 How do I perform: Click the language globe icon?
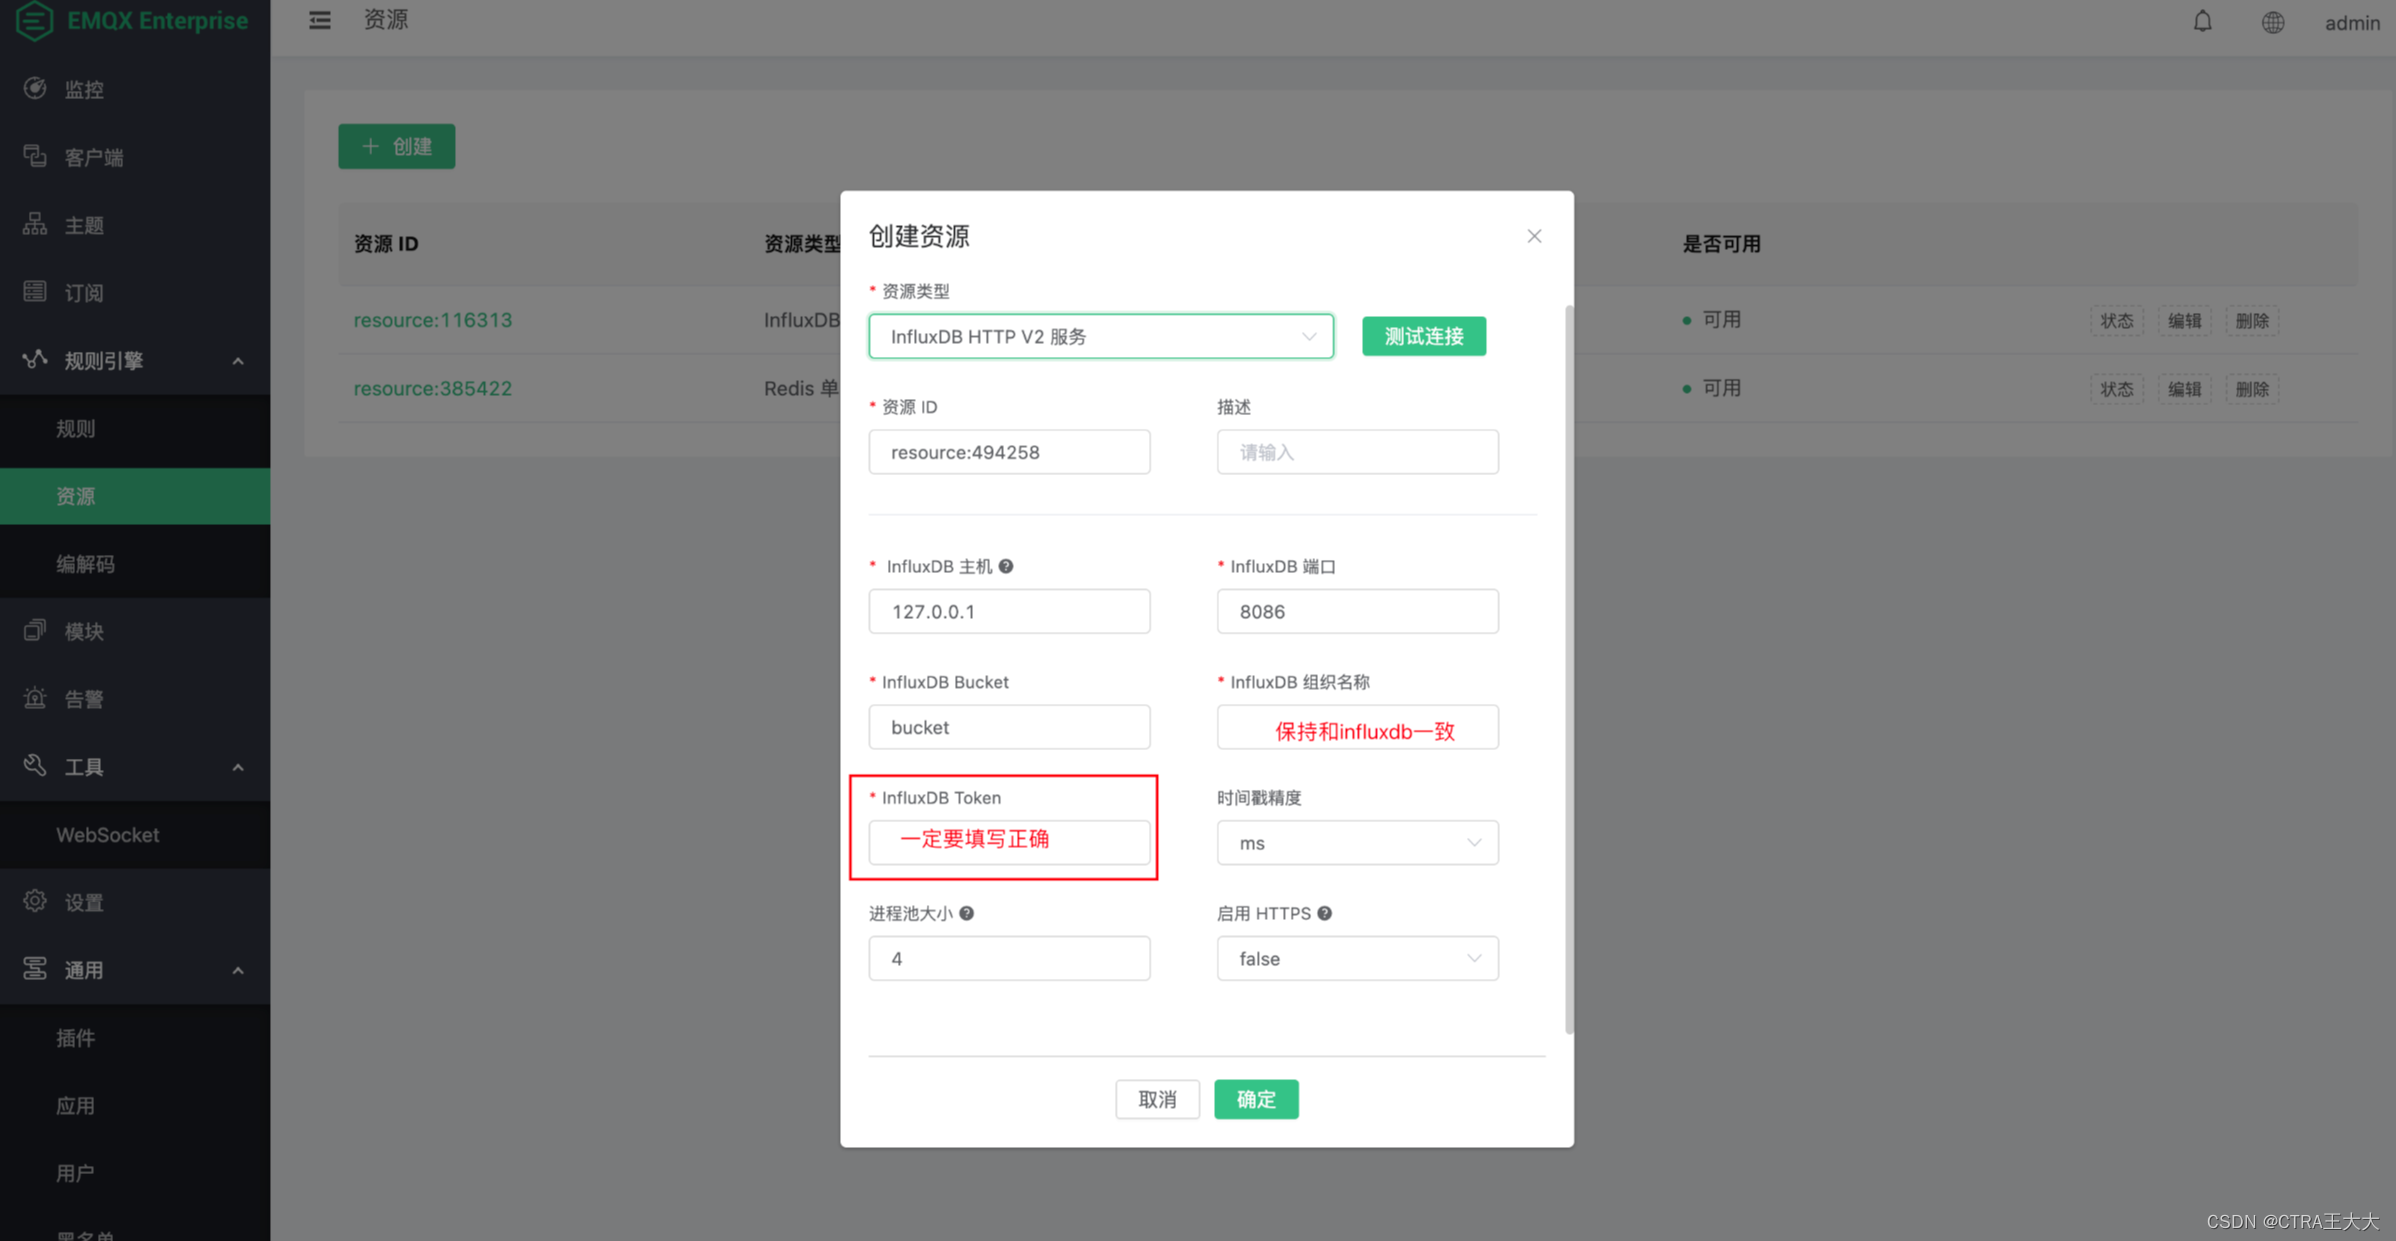[x=2272, y=21]
